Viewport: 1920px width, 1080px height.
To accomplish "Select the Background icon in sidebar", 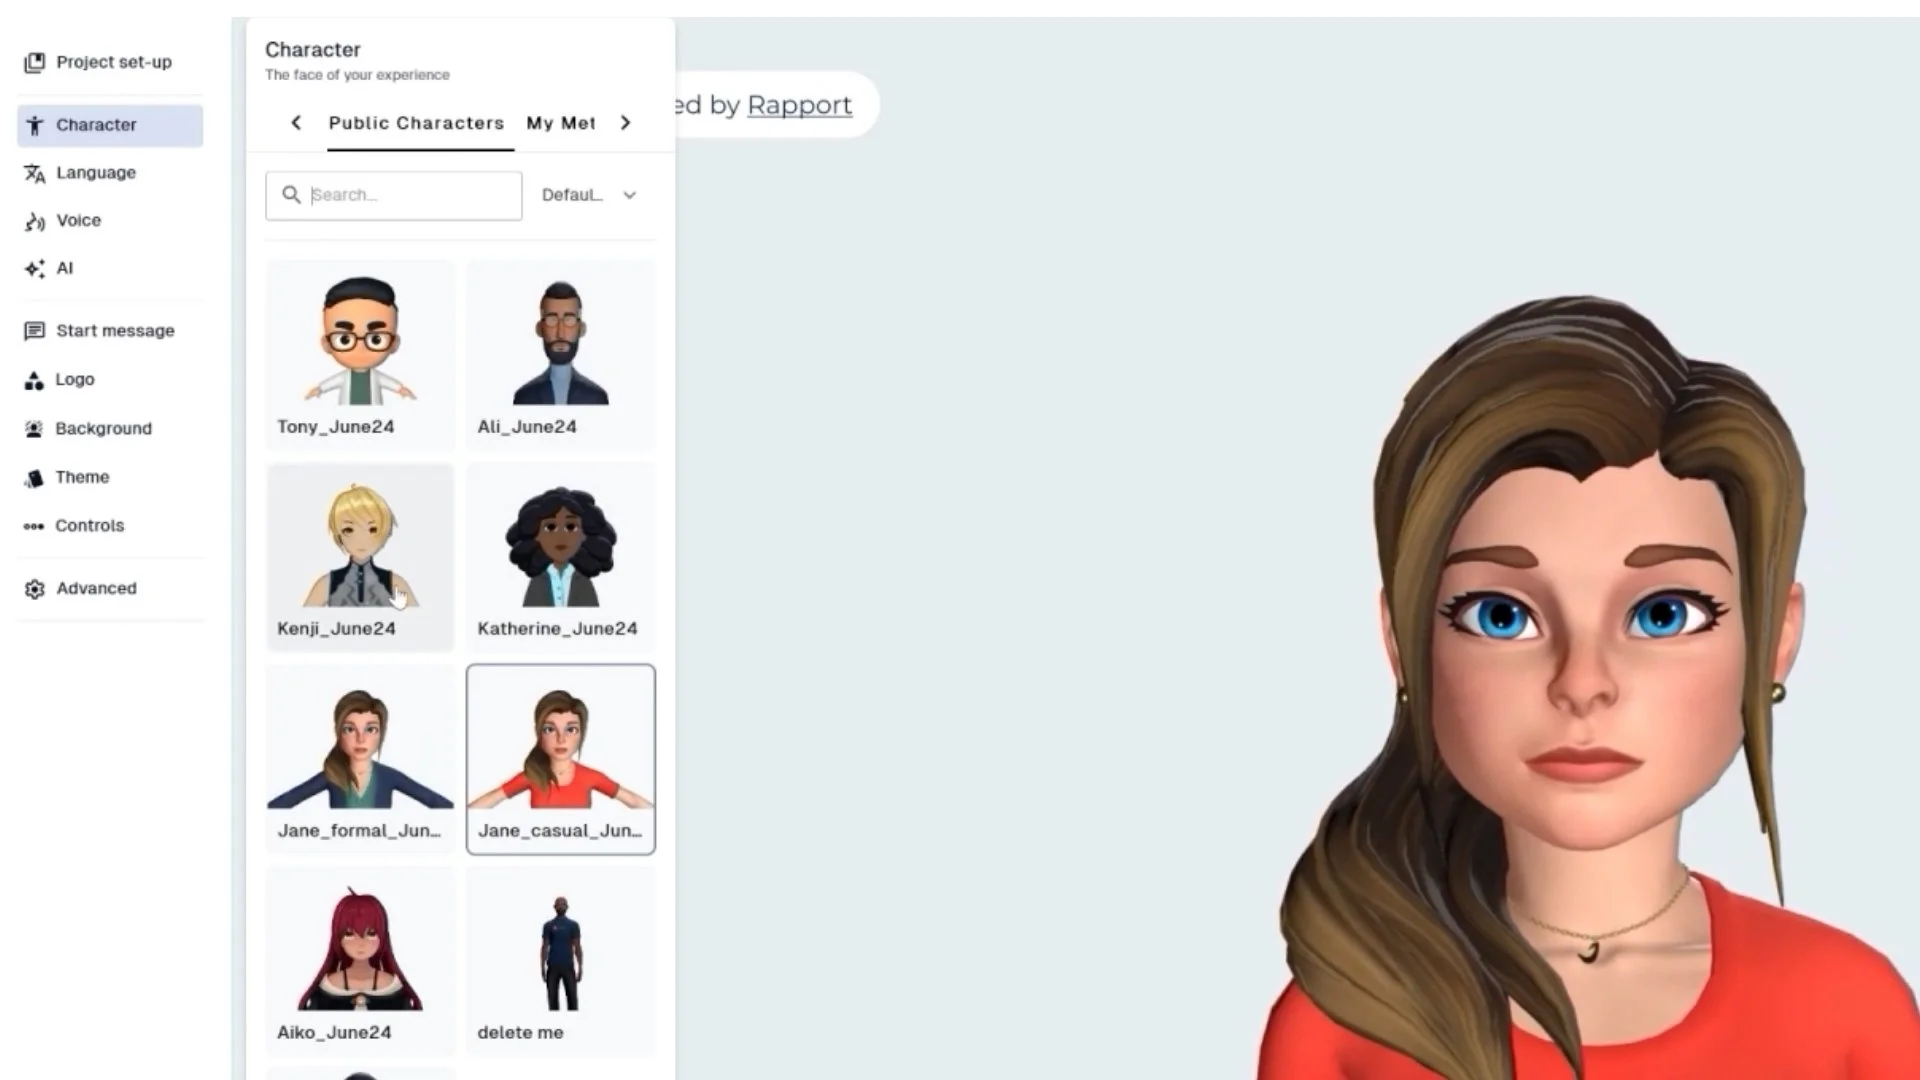I will 34,429.
